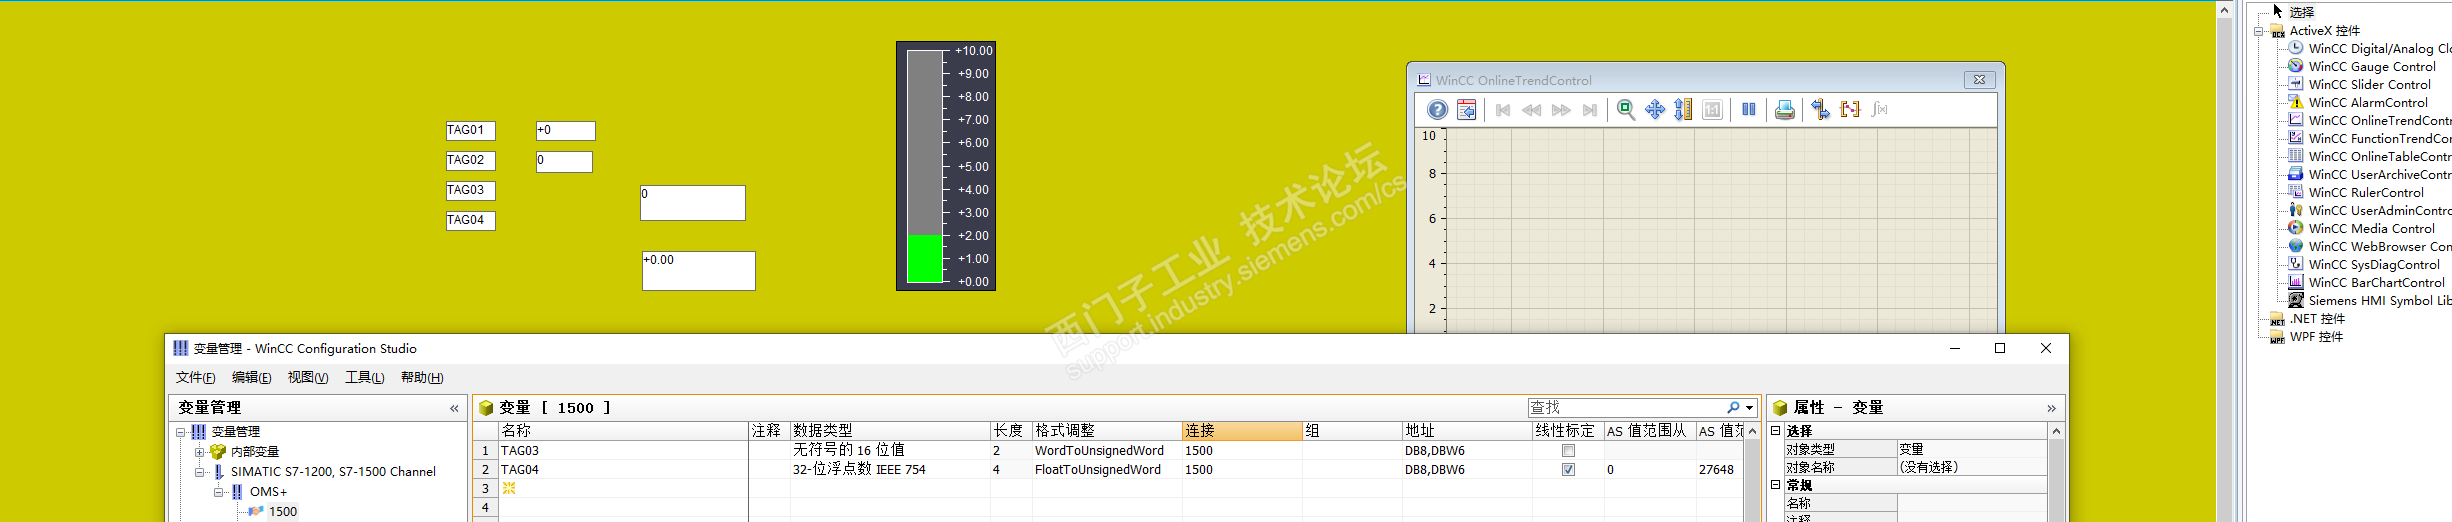Click the I/O field next to TAG01

566,131
